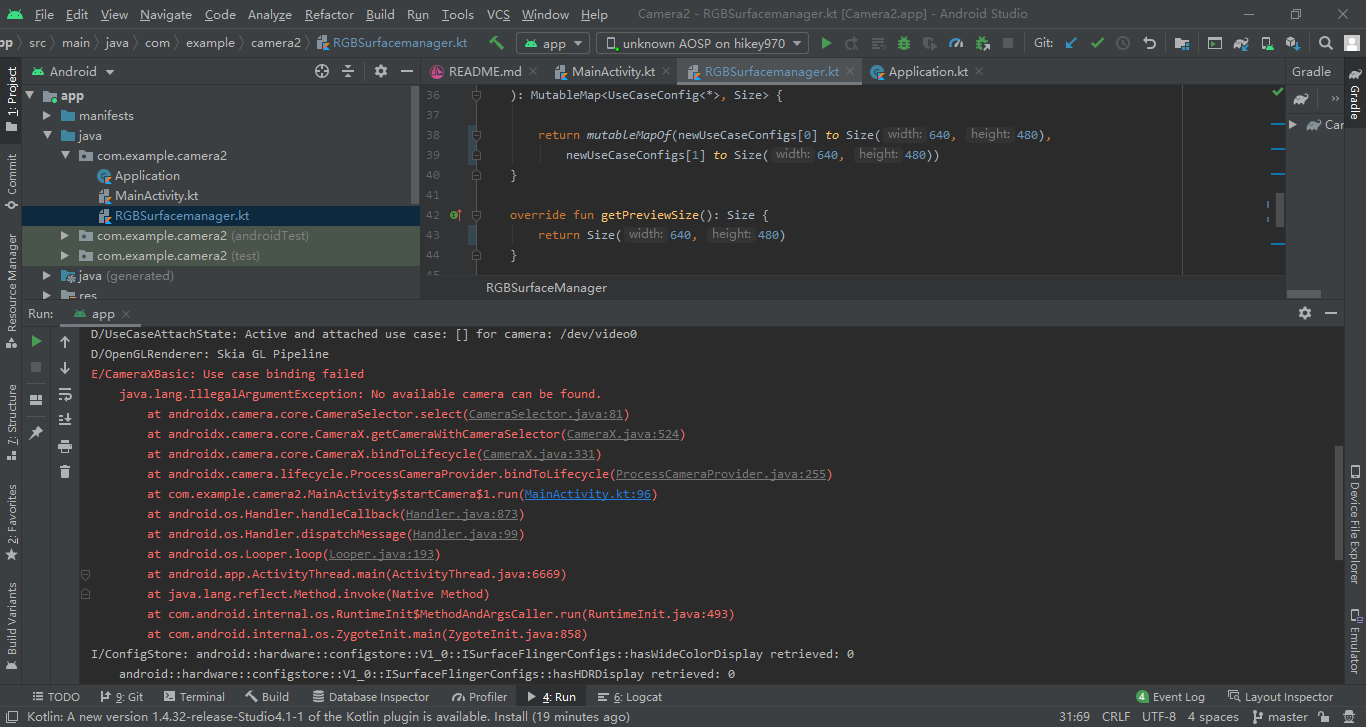Pin the Run tab with the pin icon
Screen dimensions: 1366x727
click(36, 432)
